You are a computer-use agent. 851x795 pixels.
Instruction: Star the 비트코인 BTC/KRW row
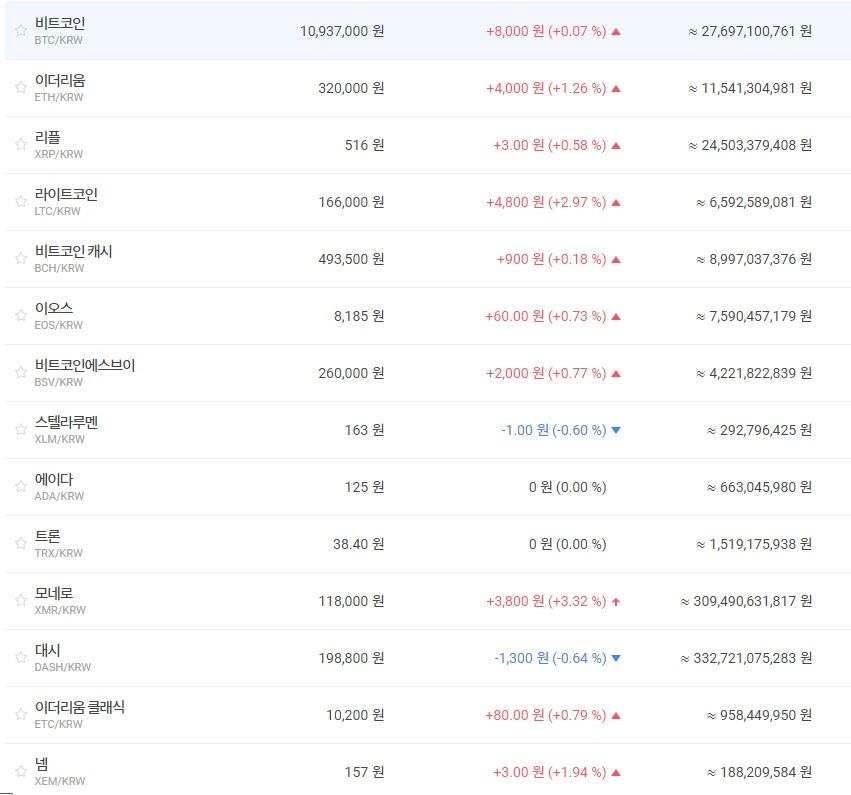click(x=20, y=30)
